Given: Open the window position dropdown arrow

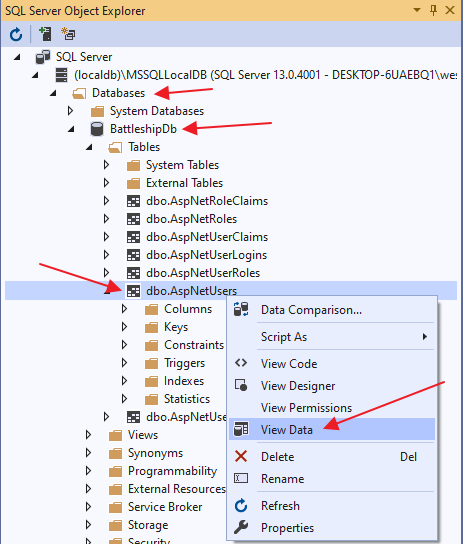Looking at the screenshot, I should 417,10.
